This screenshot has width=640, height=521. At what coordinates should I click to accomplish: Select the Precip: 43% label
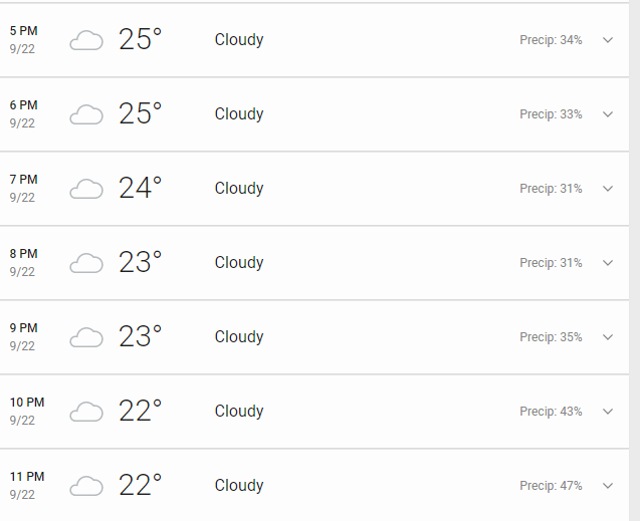[x=551, y=412]
